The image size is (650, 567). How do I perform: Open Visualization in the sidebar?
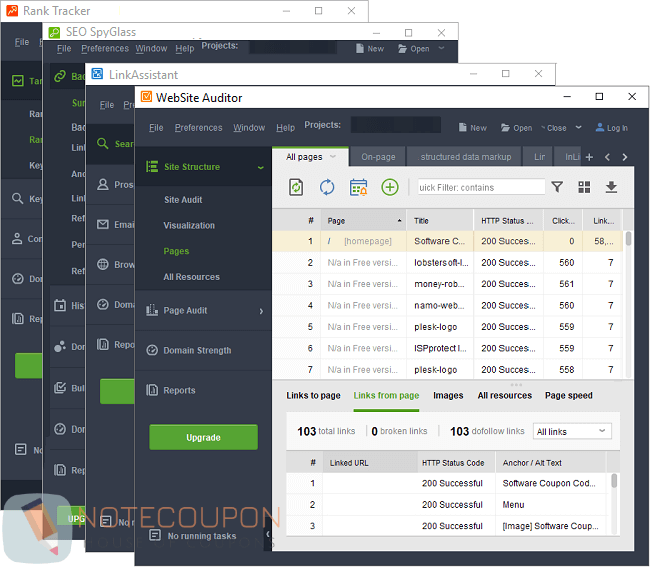(x=189, y=225)
